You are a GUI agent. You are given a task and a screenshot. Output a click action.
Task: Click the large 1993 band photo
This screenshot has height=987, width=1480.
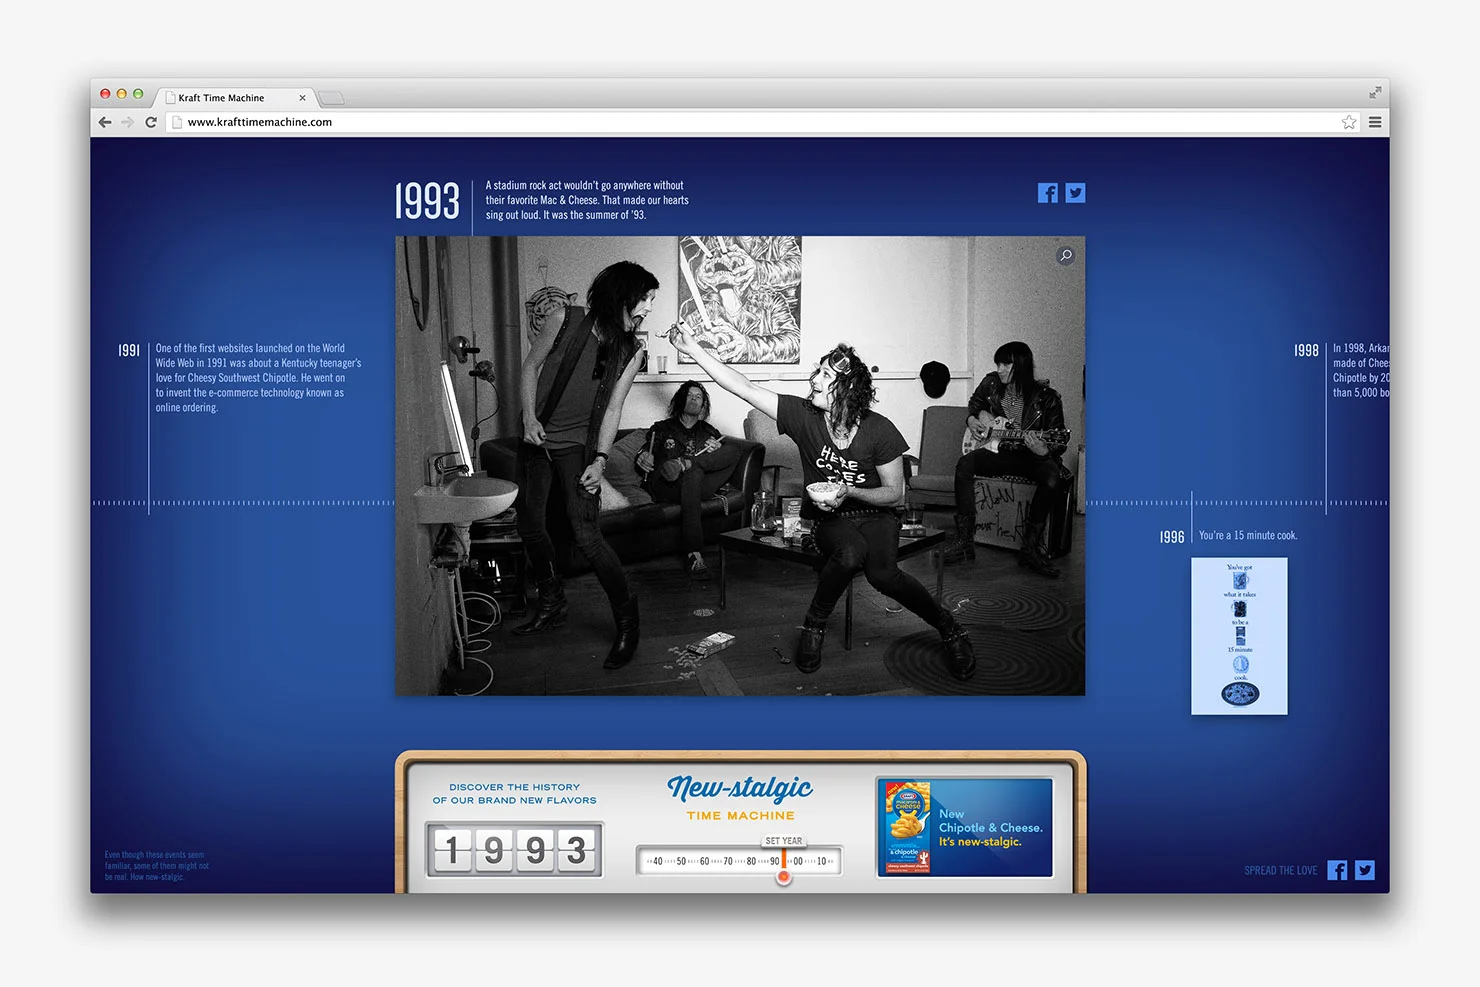point(740,466)
